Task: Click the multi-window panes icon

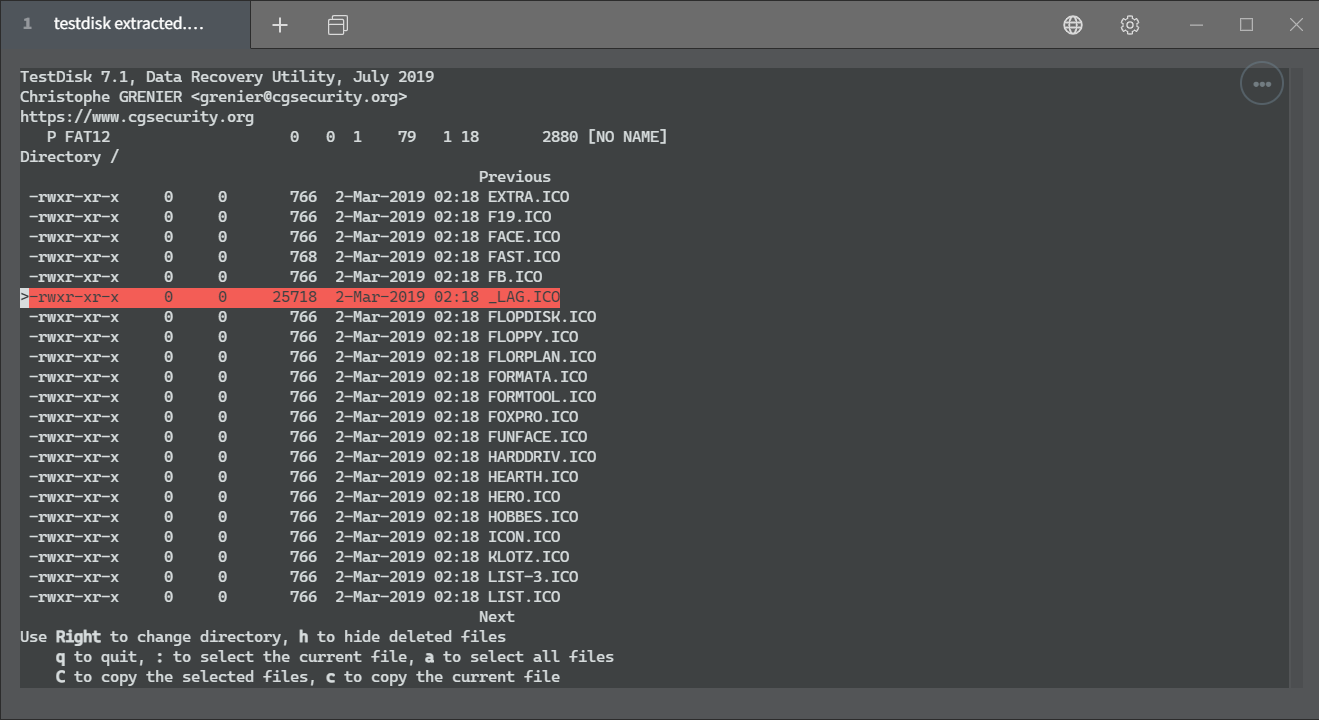Action: click(x=338, y=25)
